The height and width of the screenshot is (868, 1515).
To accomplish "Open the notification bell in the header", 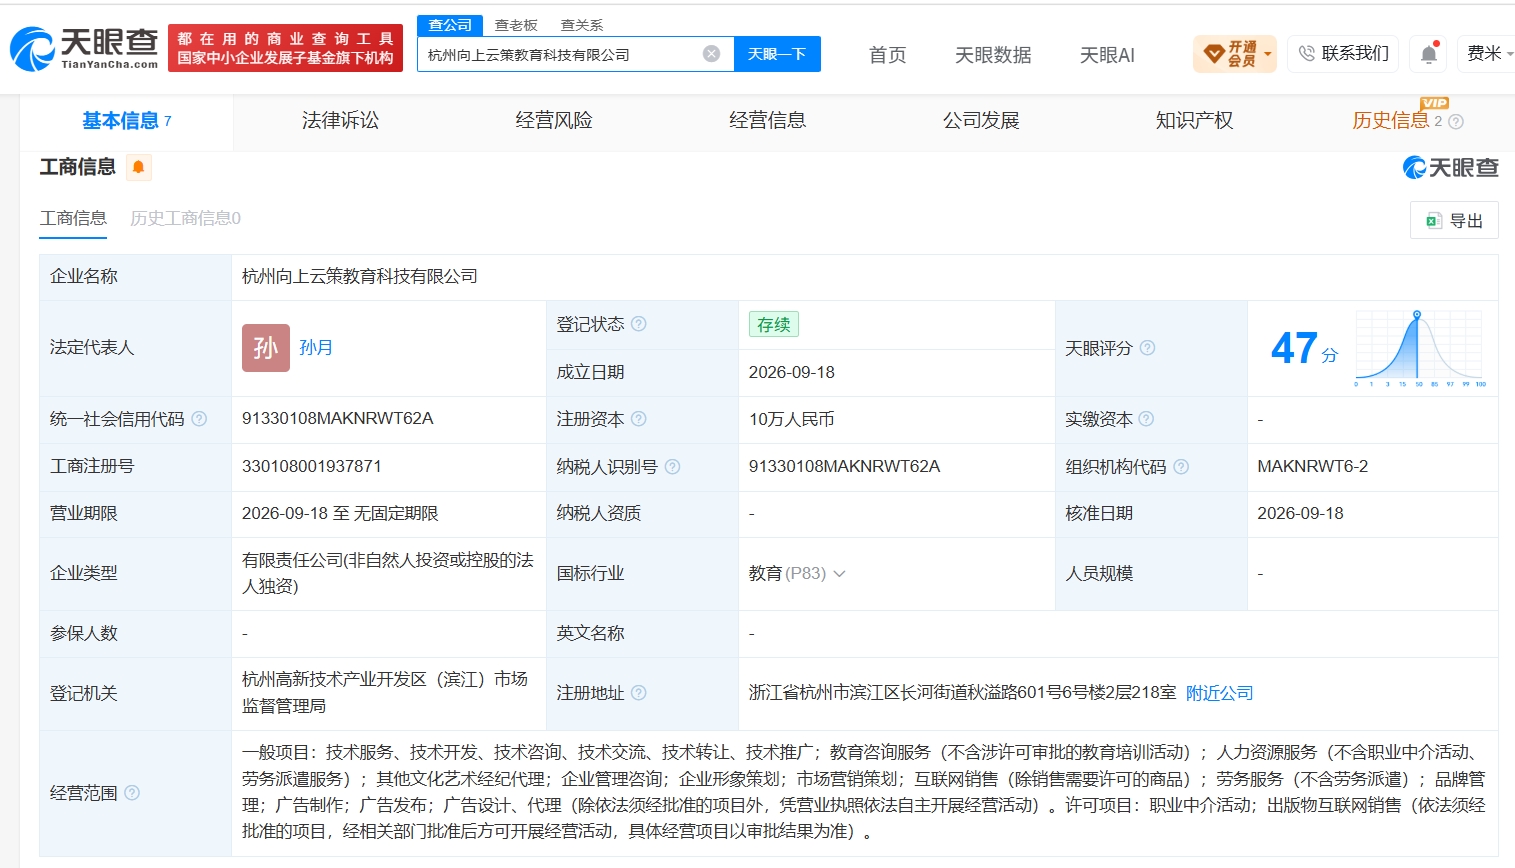I will click(x=1429, y=54).
